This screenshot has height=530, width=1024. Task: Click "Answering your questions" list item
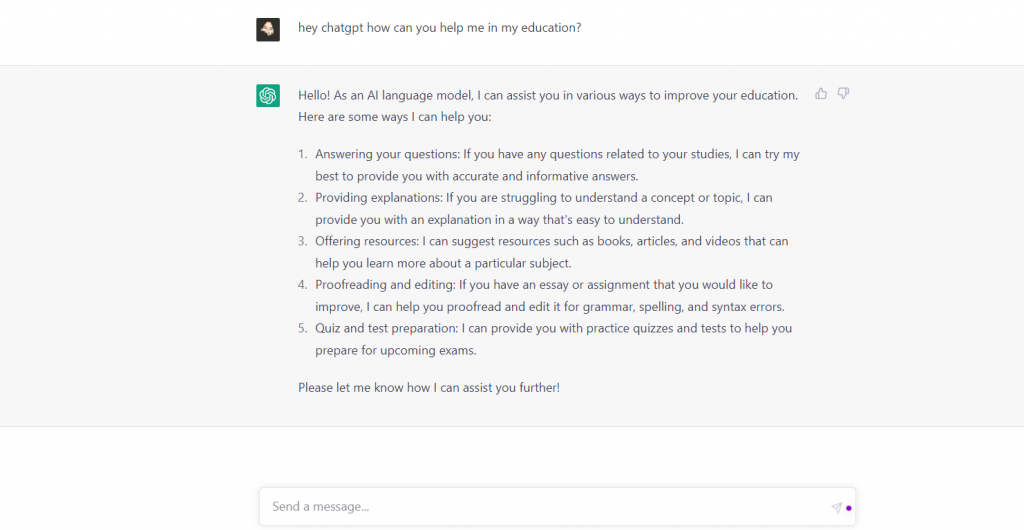click(557, 154)
